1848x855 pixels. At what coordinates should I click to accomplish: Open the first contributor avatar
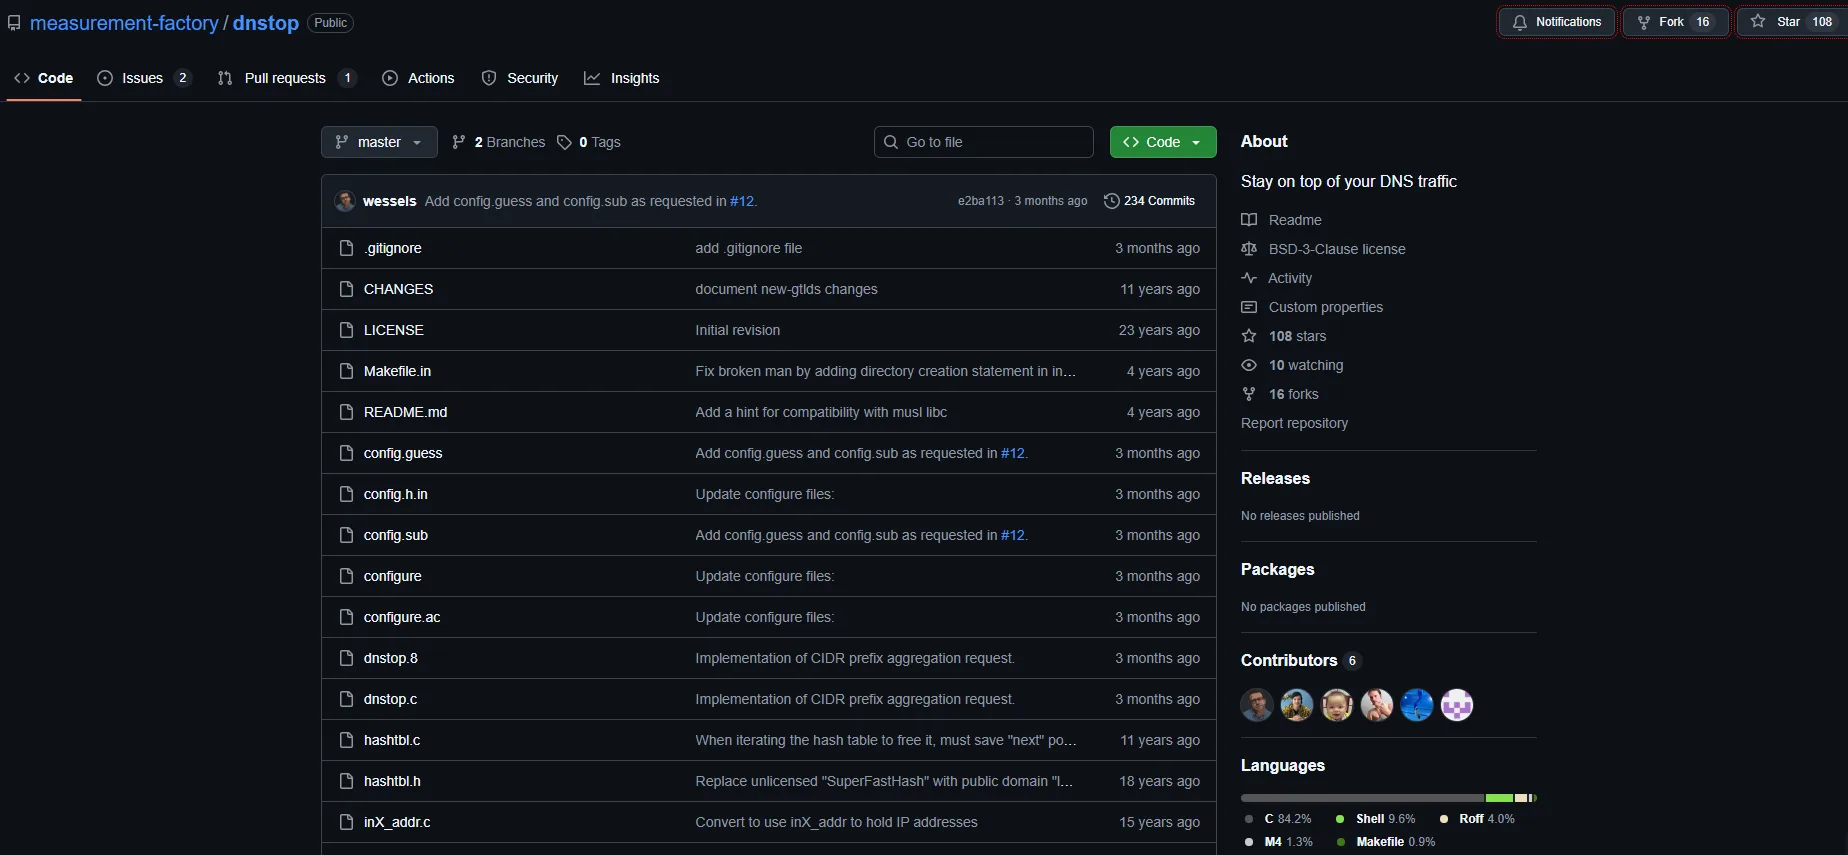[1257, 705]
